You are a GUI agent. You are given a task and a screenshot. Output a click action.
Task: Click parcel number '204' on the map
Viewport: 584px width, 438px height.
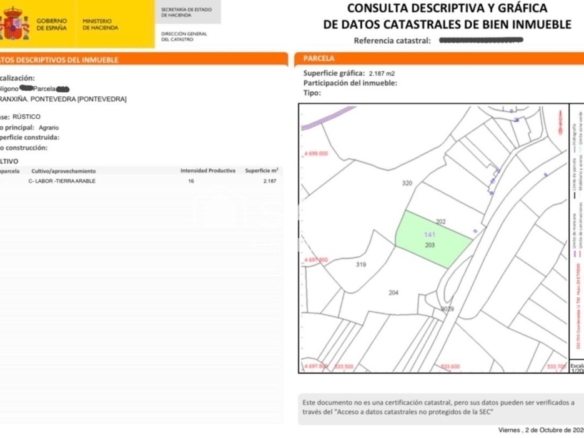pyautogui.click(x=393, y=293)
